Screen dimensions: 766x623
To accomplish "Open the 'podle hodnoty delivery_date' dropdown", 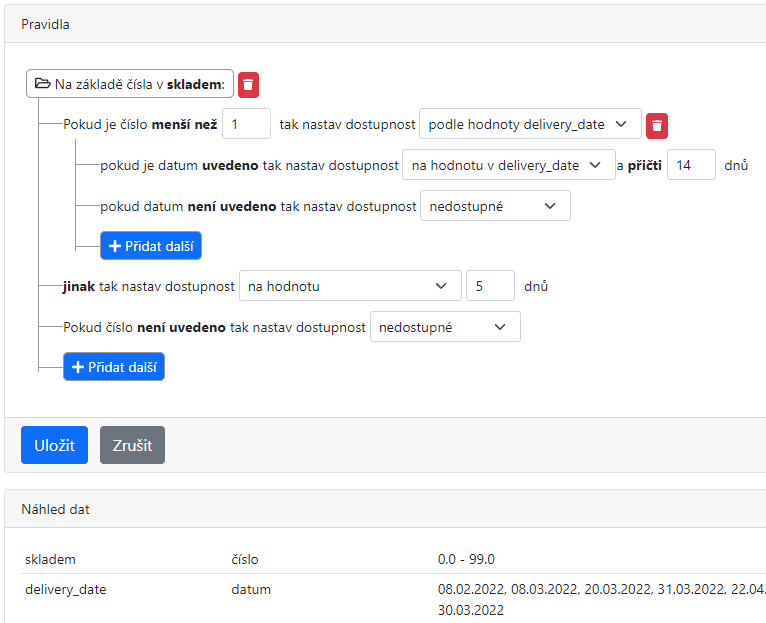I will (x=529, y=124).
